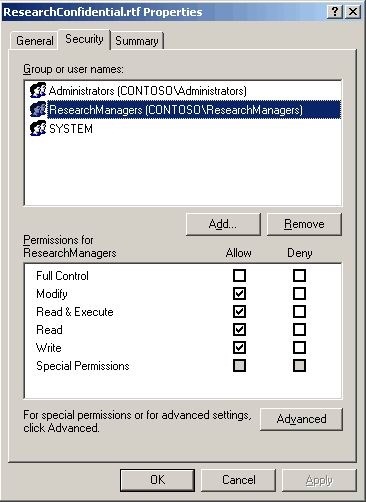Click the title bar Help question mark
366x502 pixels.
click(x=334, y=12)
